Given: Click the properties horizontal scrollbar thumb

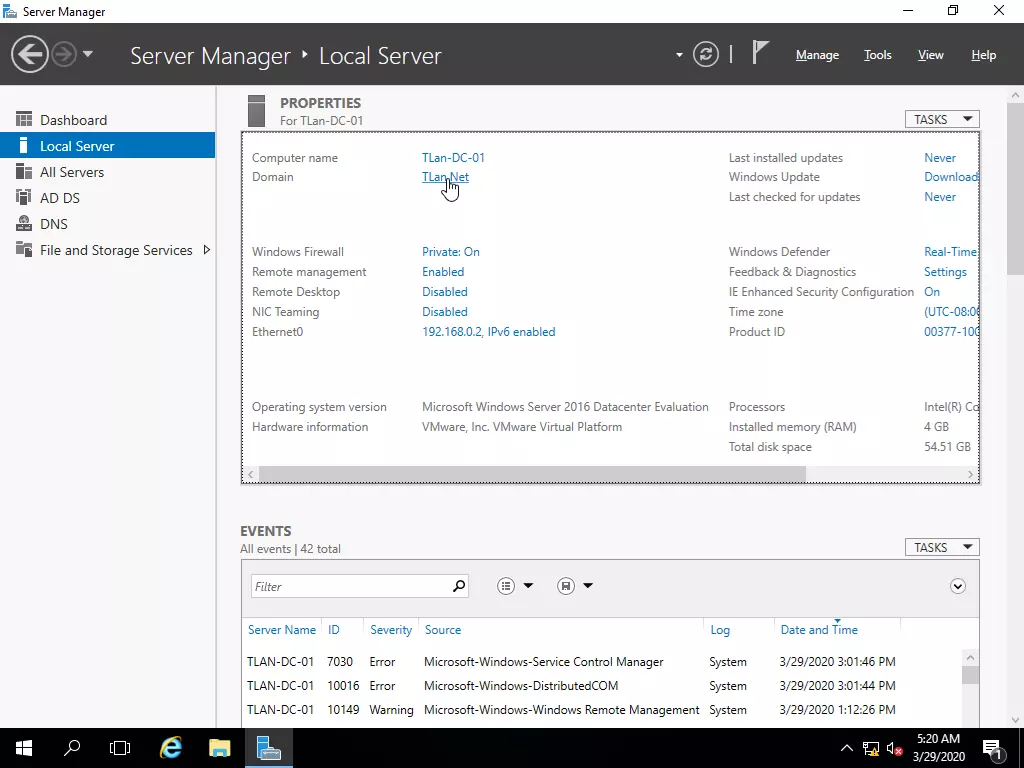Looking at the screenshot, I should [x=532, y=474].
